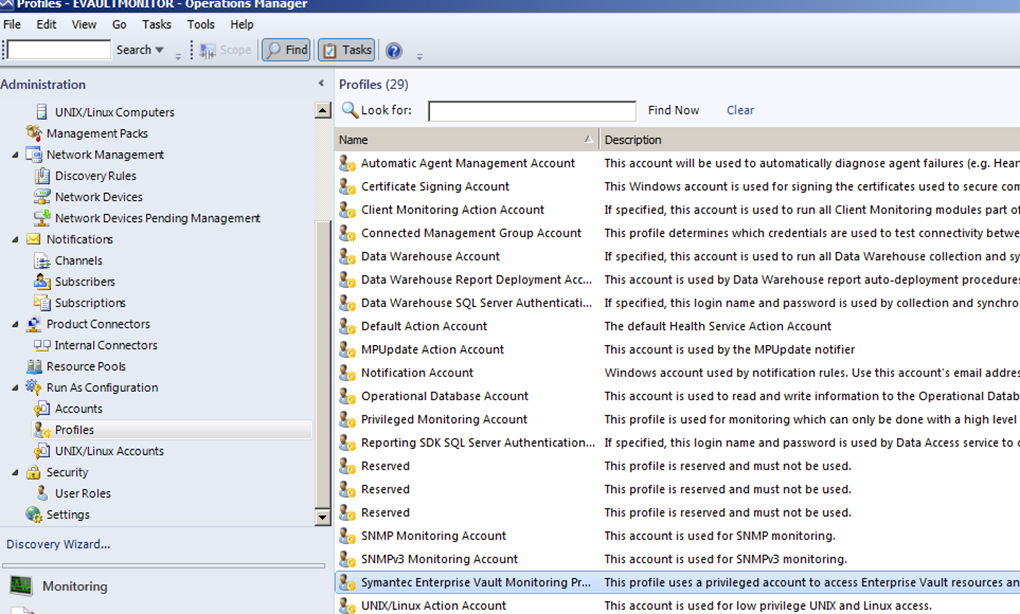
Task: Select the User Roles icon
Action: click(x=42, y=493)
